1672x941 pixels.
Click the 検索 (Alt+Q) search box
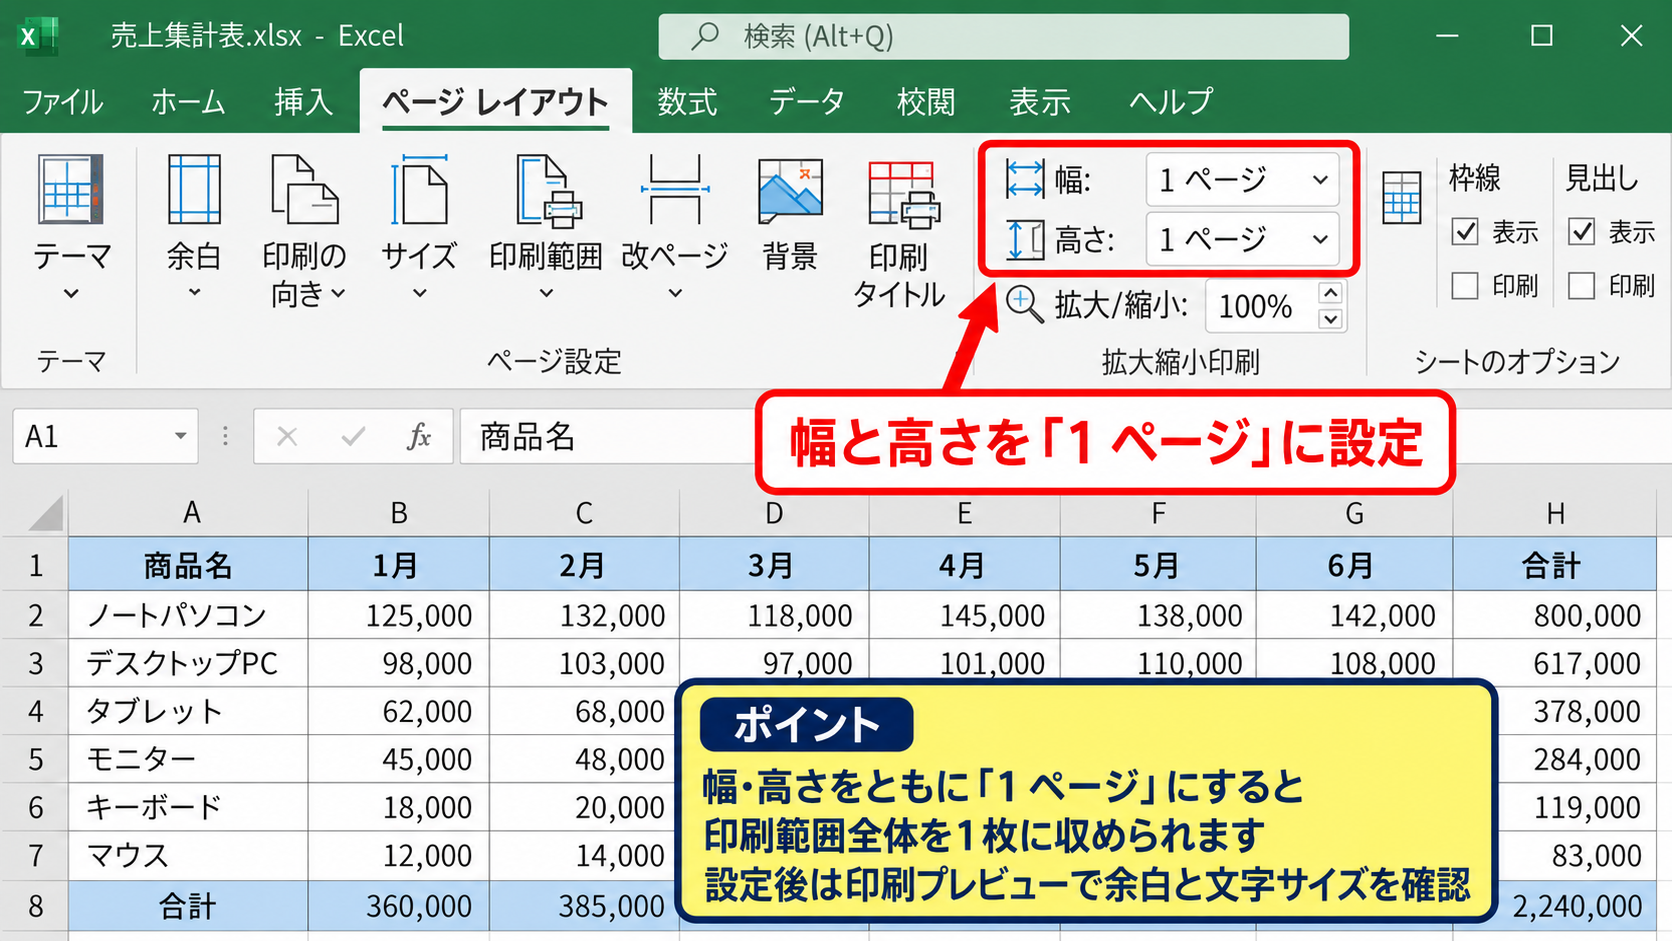pos(1003,37)
